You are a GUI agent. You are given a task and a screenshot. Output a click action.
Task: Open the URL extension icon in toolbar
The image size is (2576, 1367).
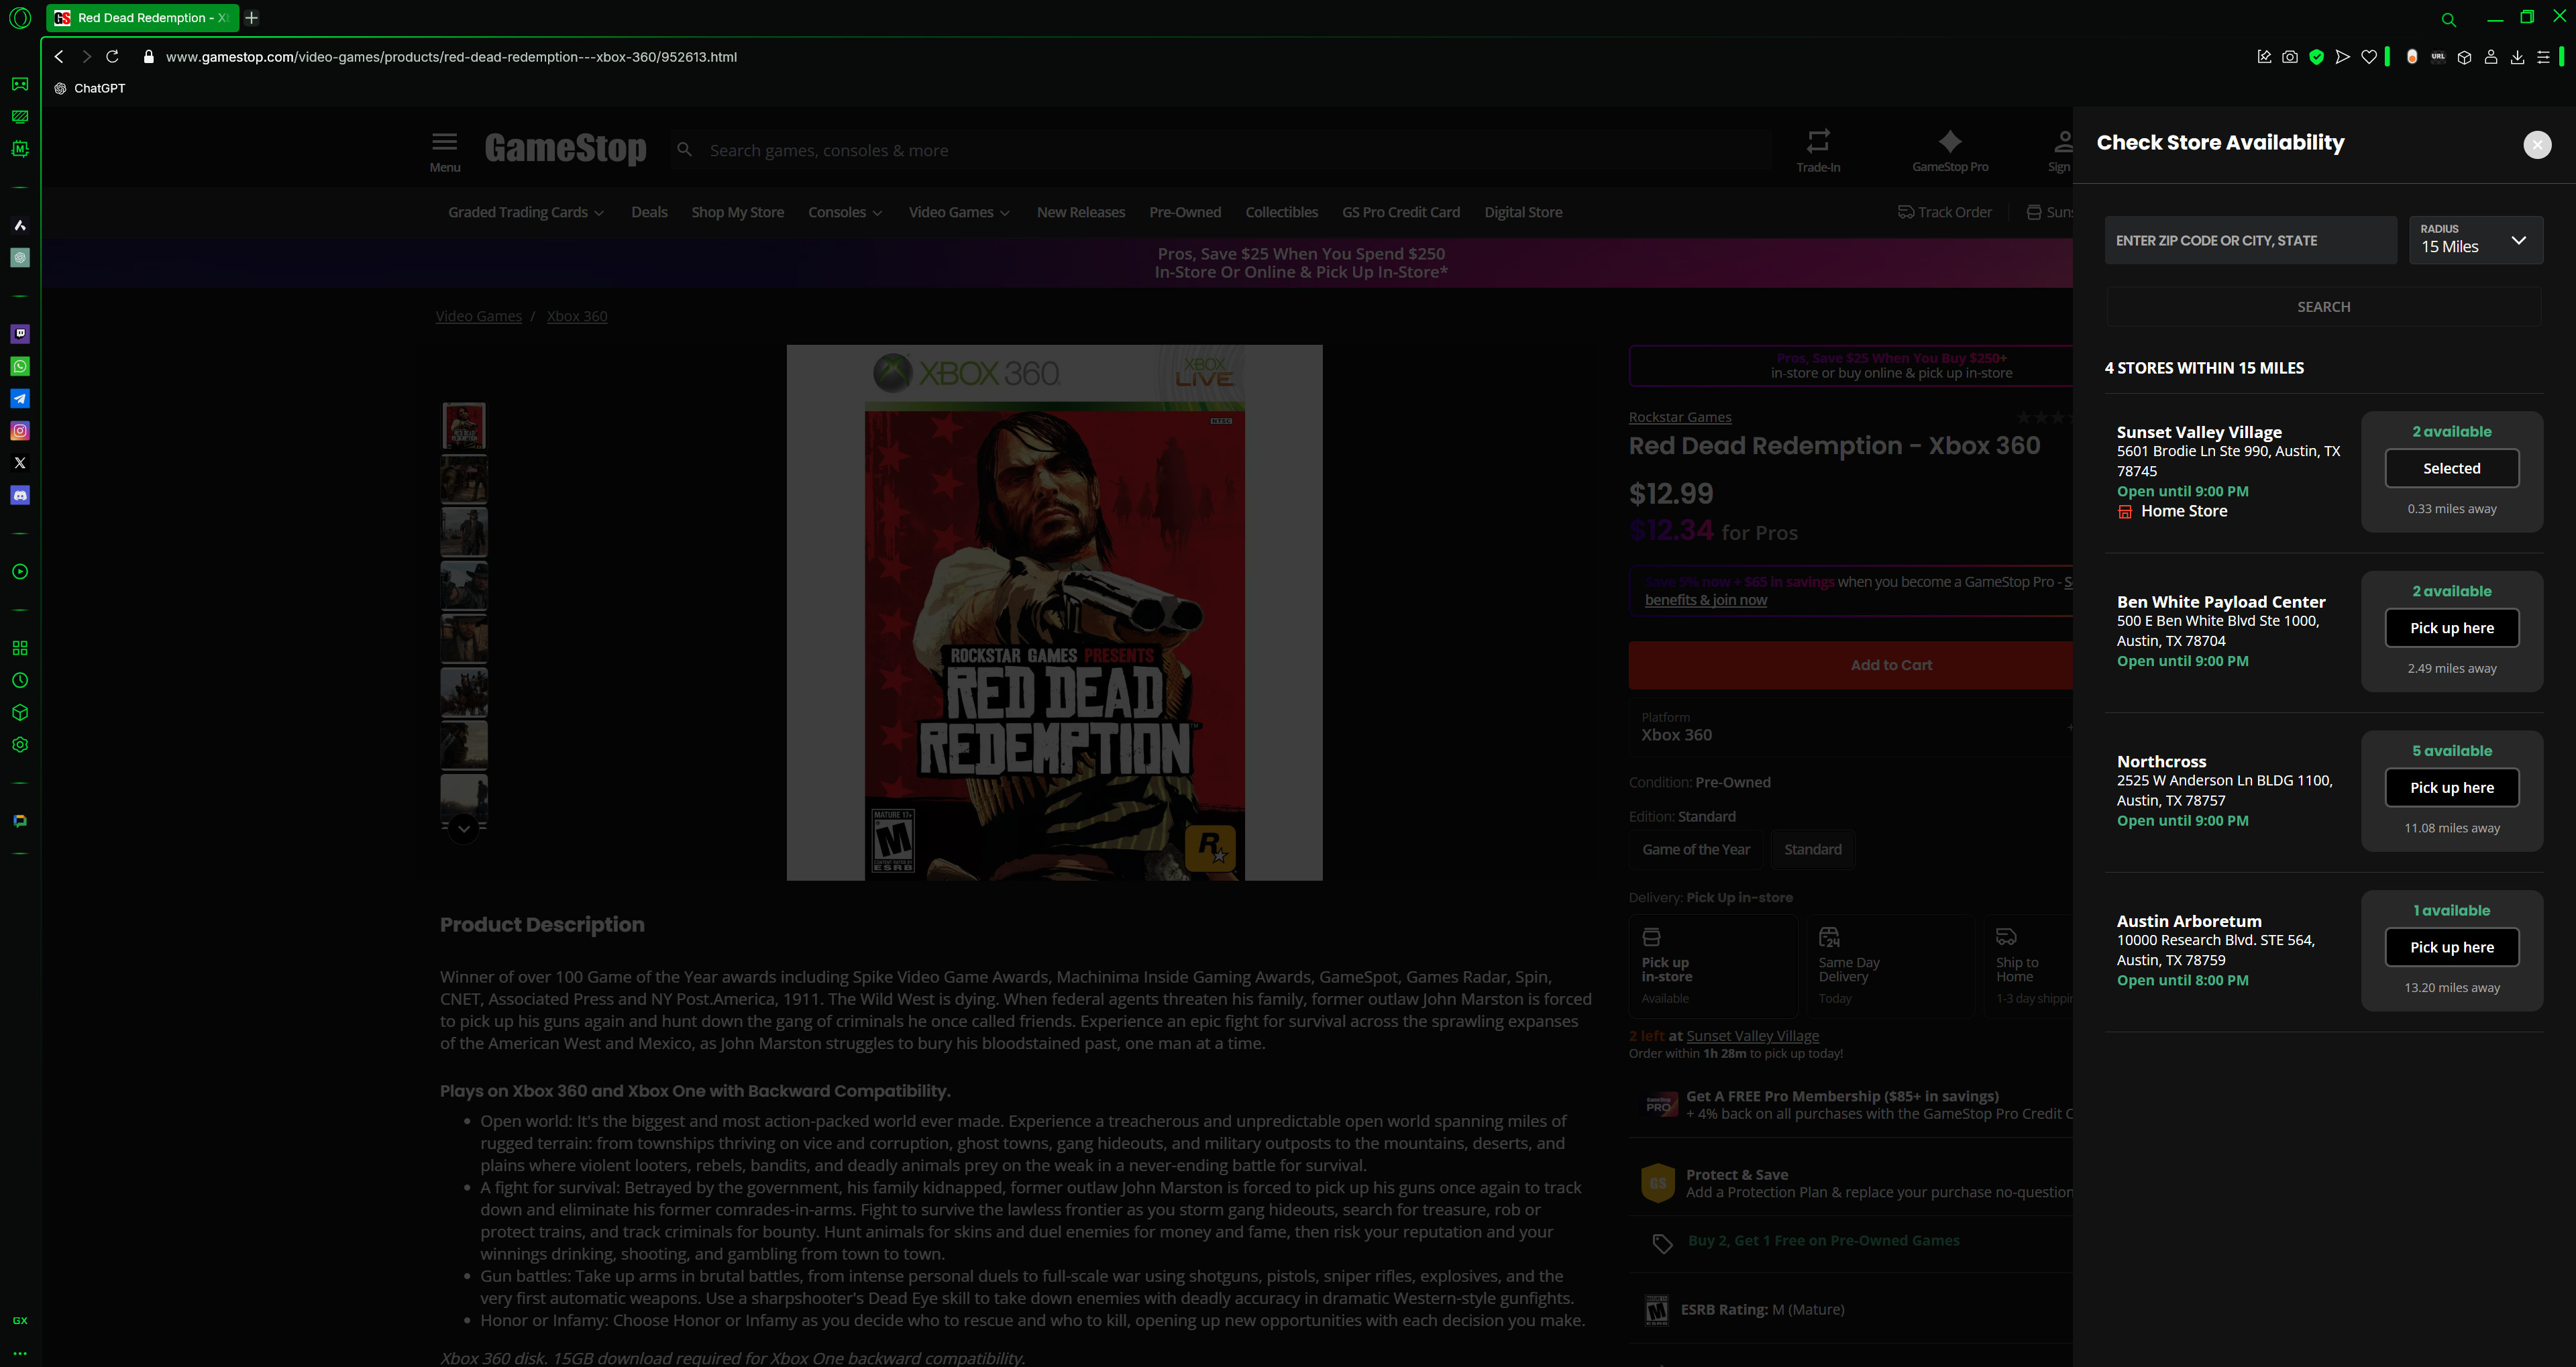2438,57
